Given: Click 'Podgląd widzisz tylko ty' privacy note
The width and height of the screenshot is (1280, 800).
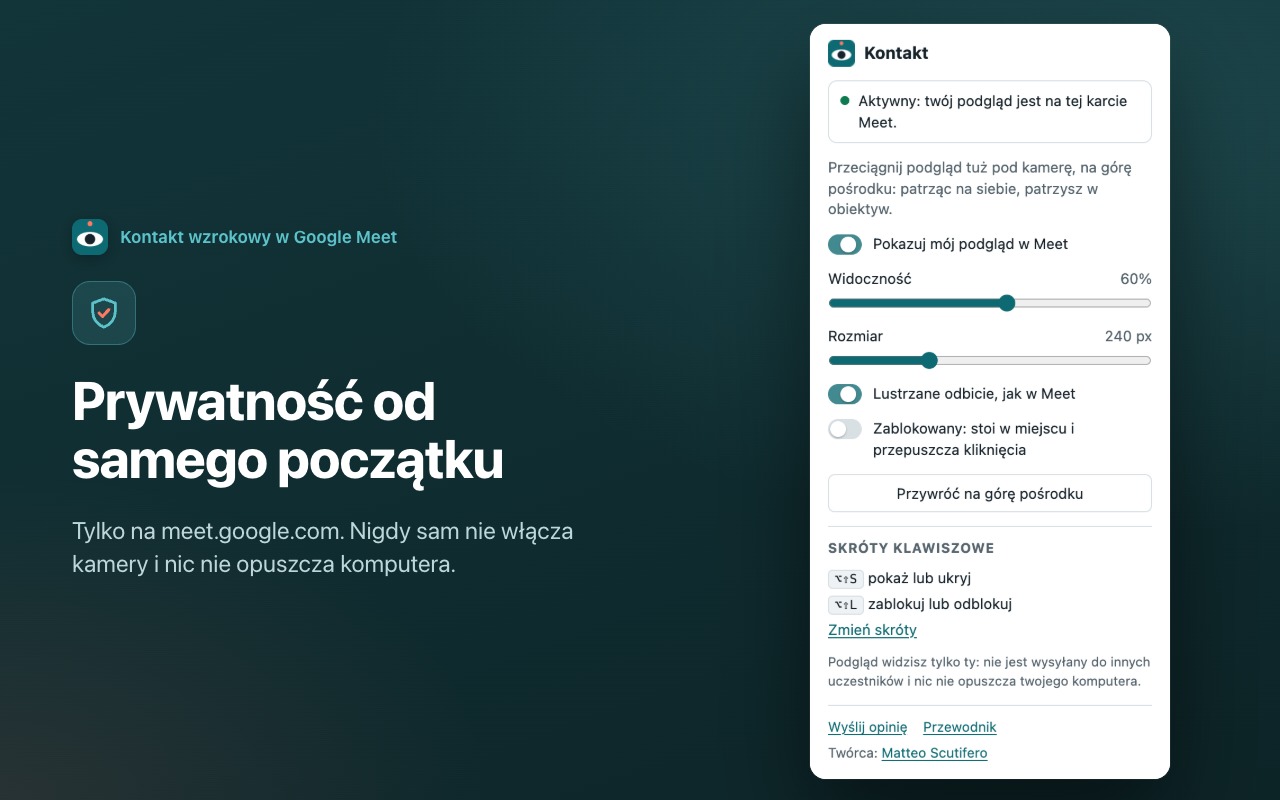Looking at the screenshot, I should pos(989,671).
